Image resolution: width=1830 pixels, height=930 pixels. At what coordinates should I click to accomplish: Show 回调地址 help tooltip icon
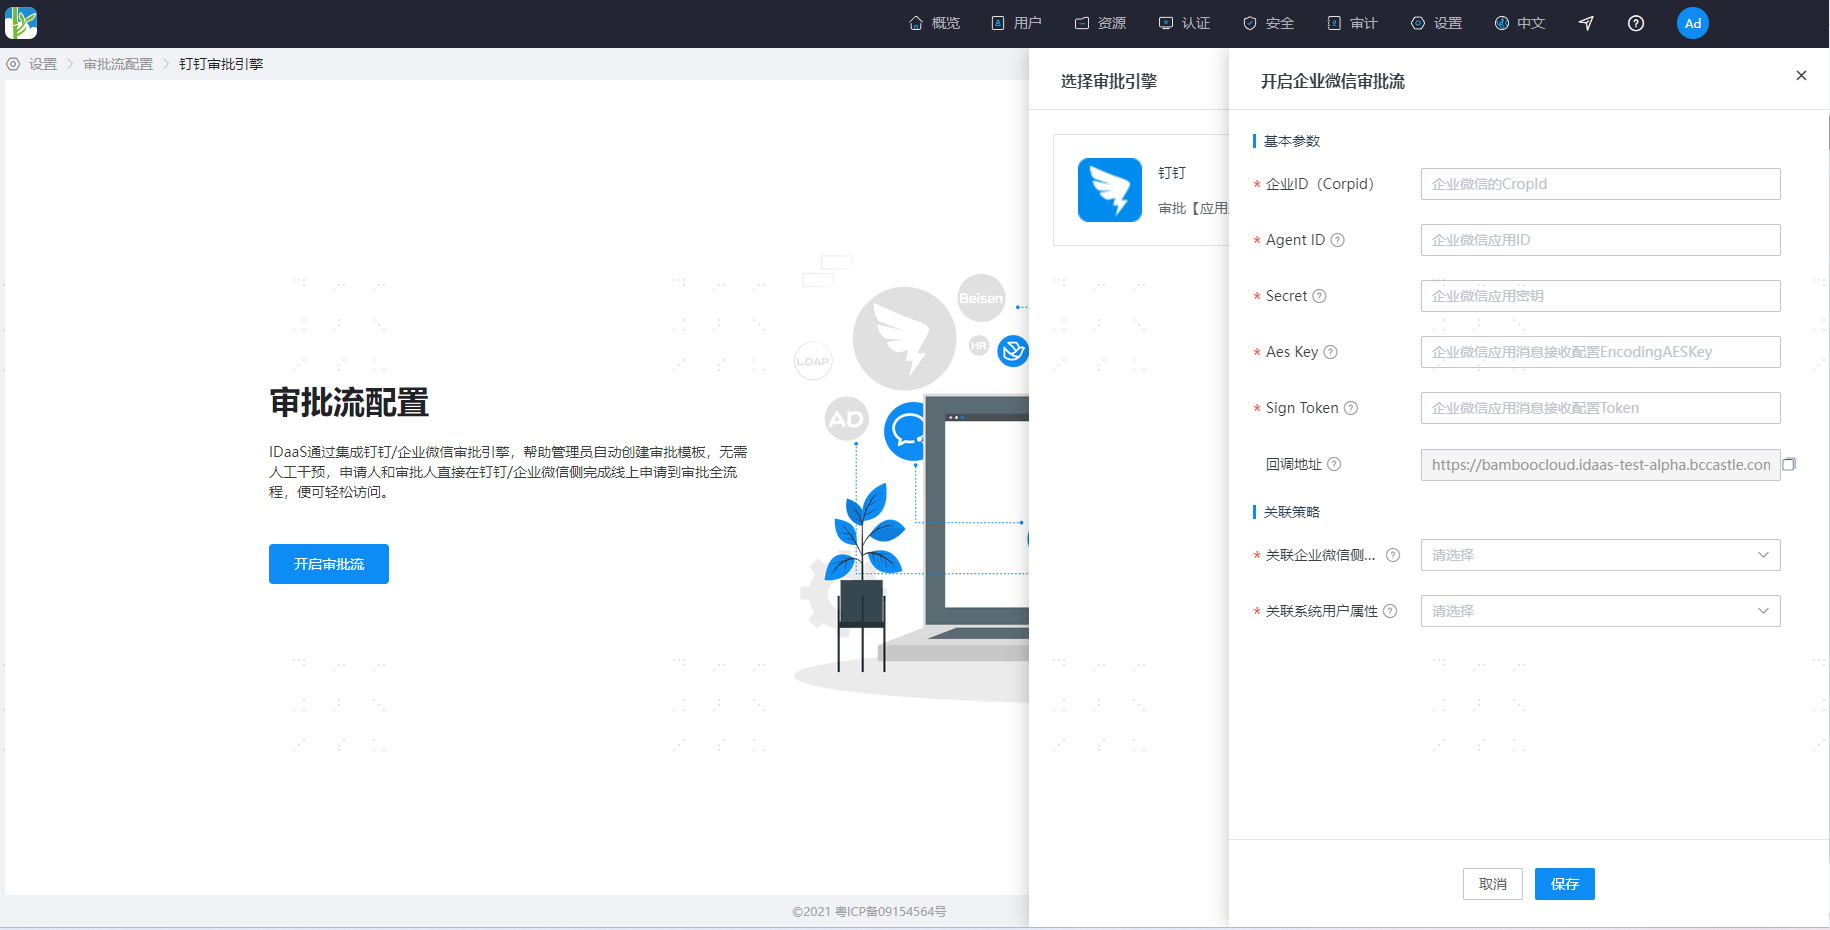(x=1334, y=464)
